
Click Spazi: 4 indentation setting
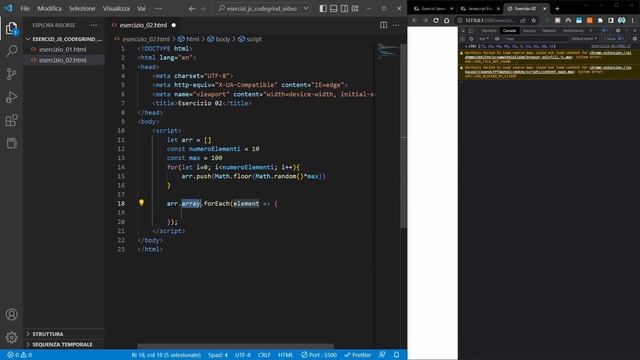click(x=218, y=355)
